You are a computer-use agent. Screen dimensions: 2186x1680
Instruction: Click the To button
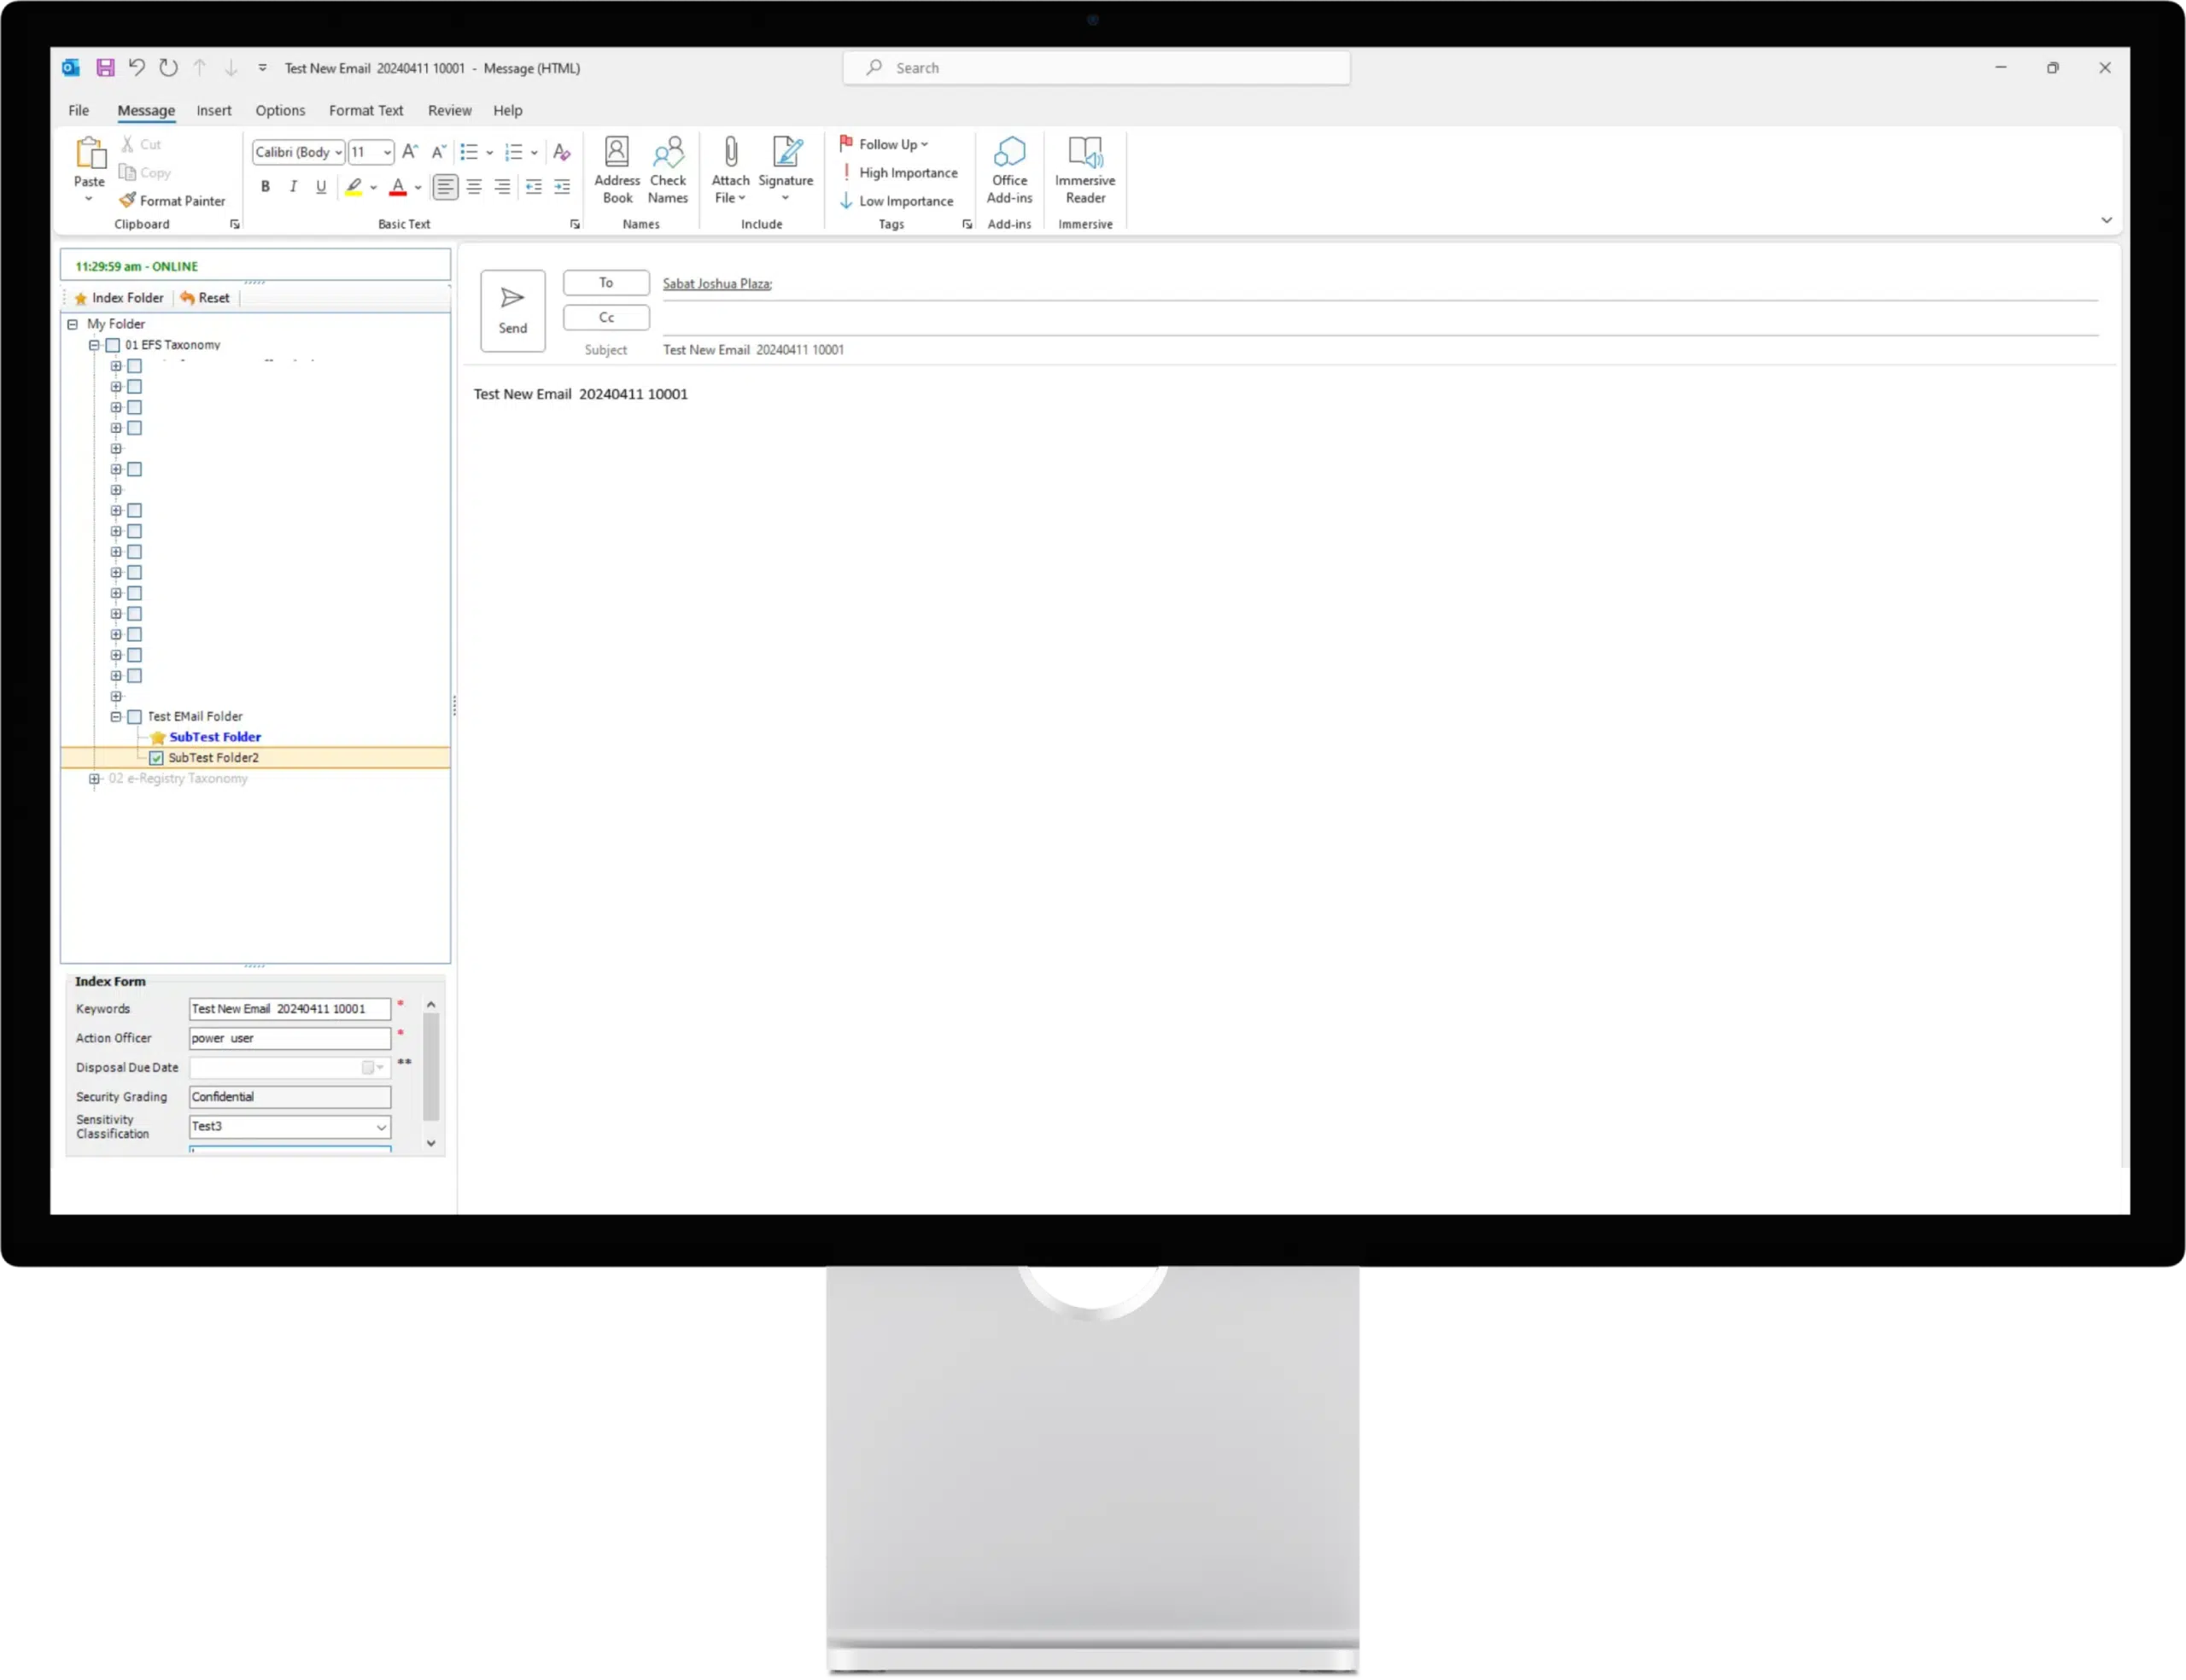(606, 283)
